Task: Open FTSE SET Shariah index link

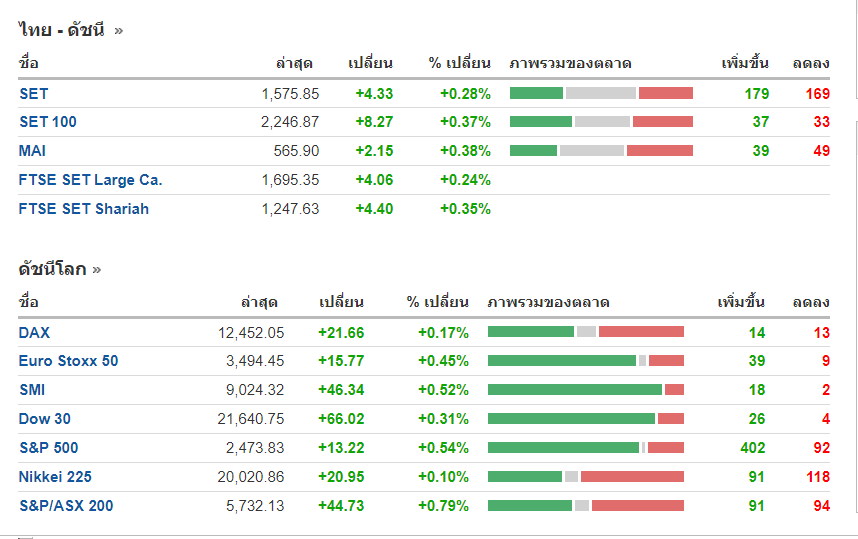Action: tap(83, 209)
